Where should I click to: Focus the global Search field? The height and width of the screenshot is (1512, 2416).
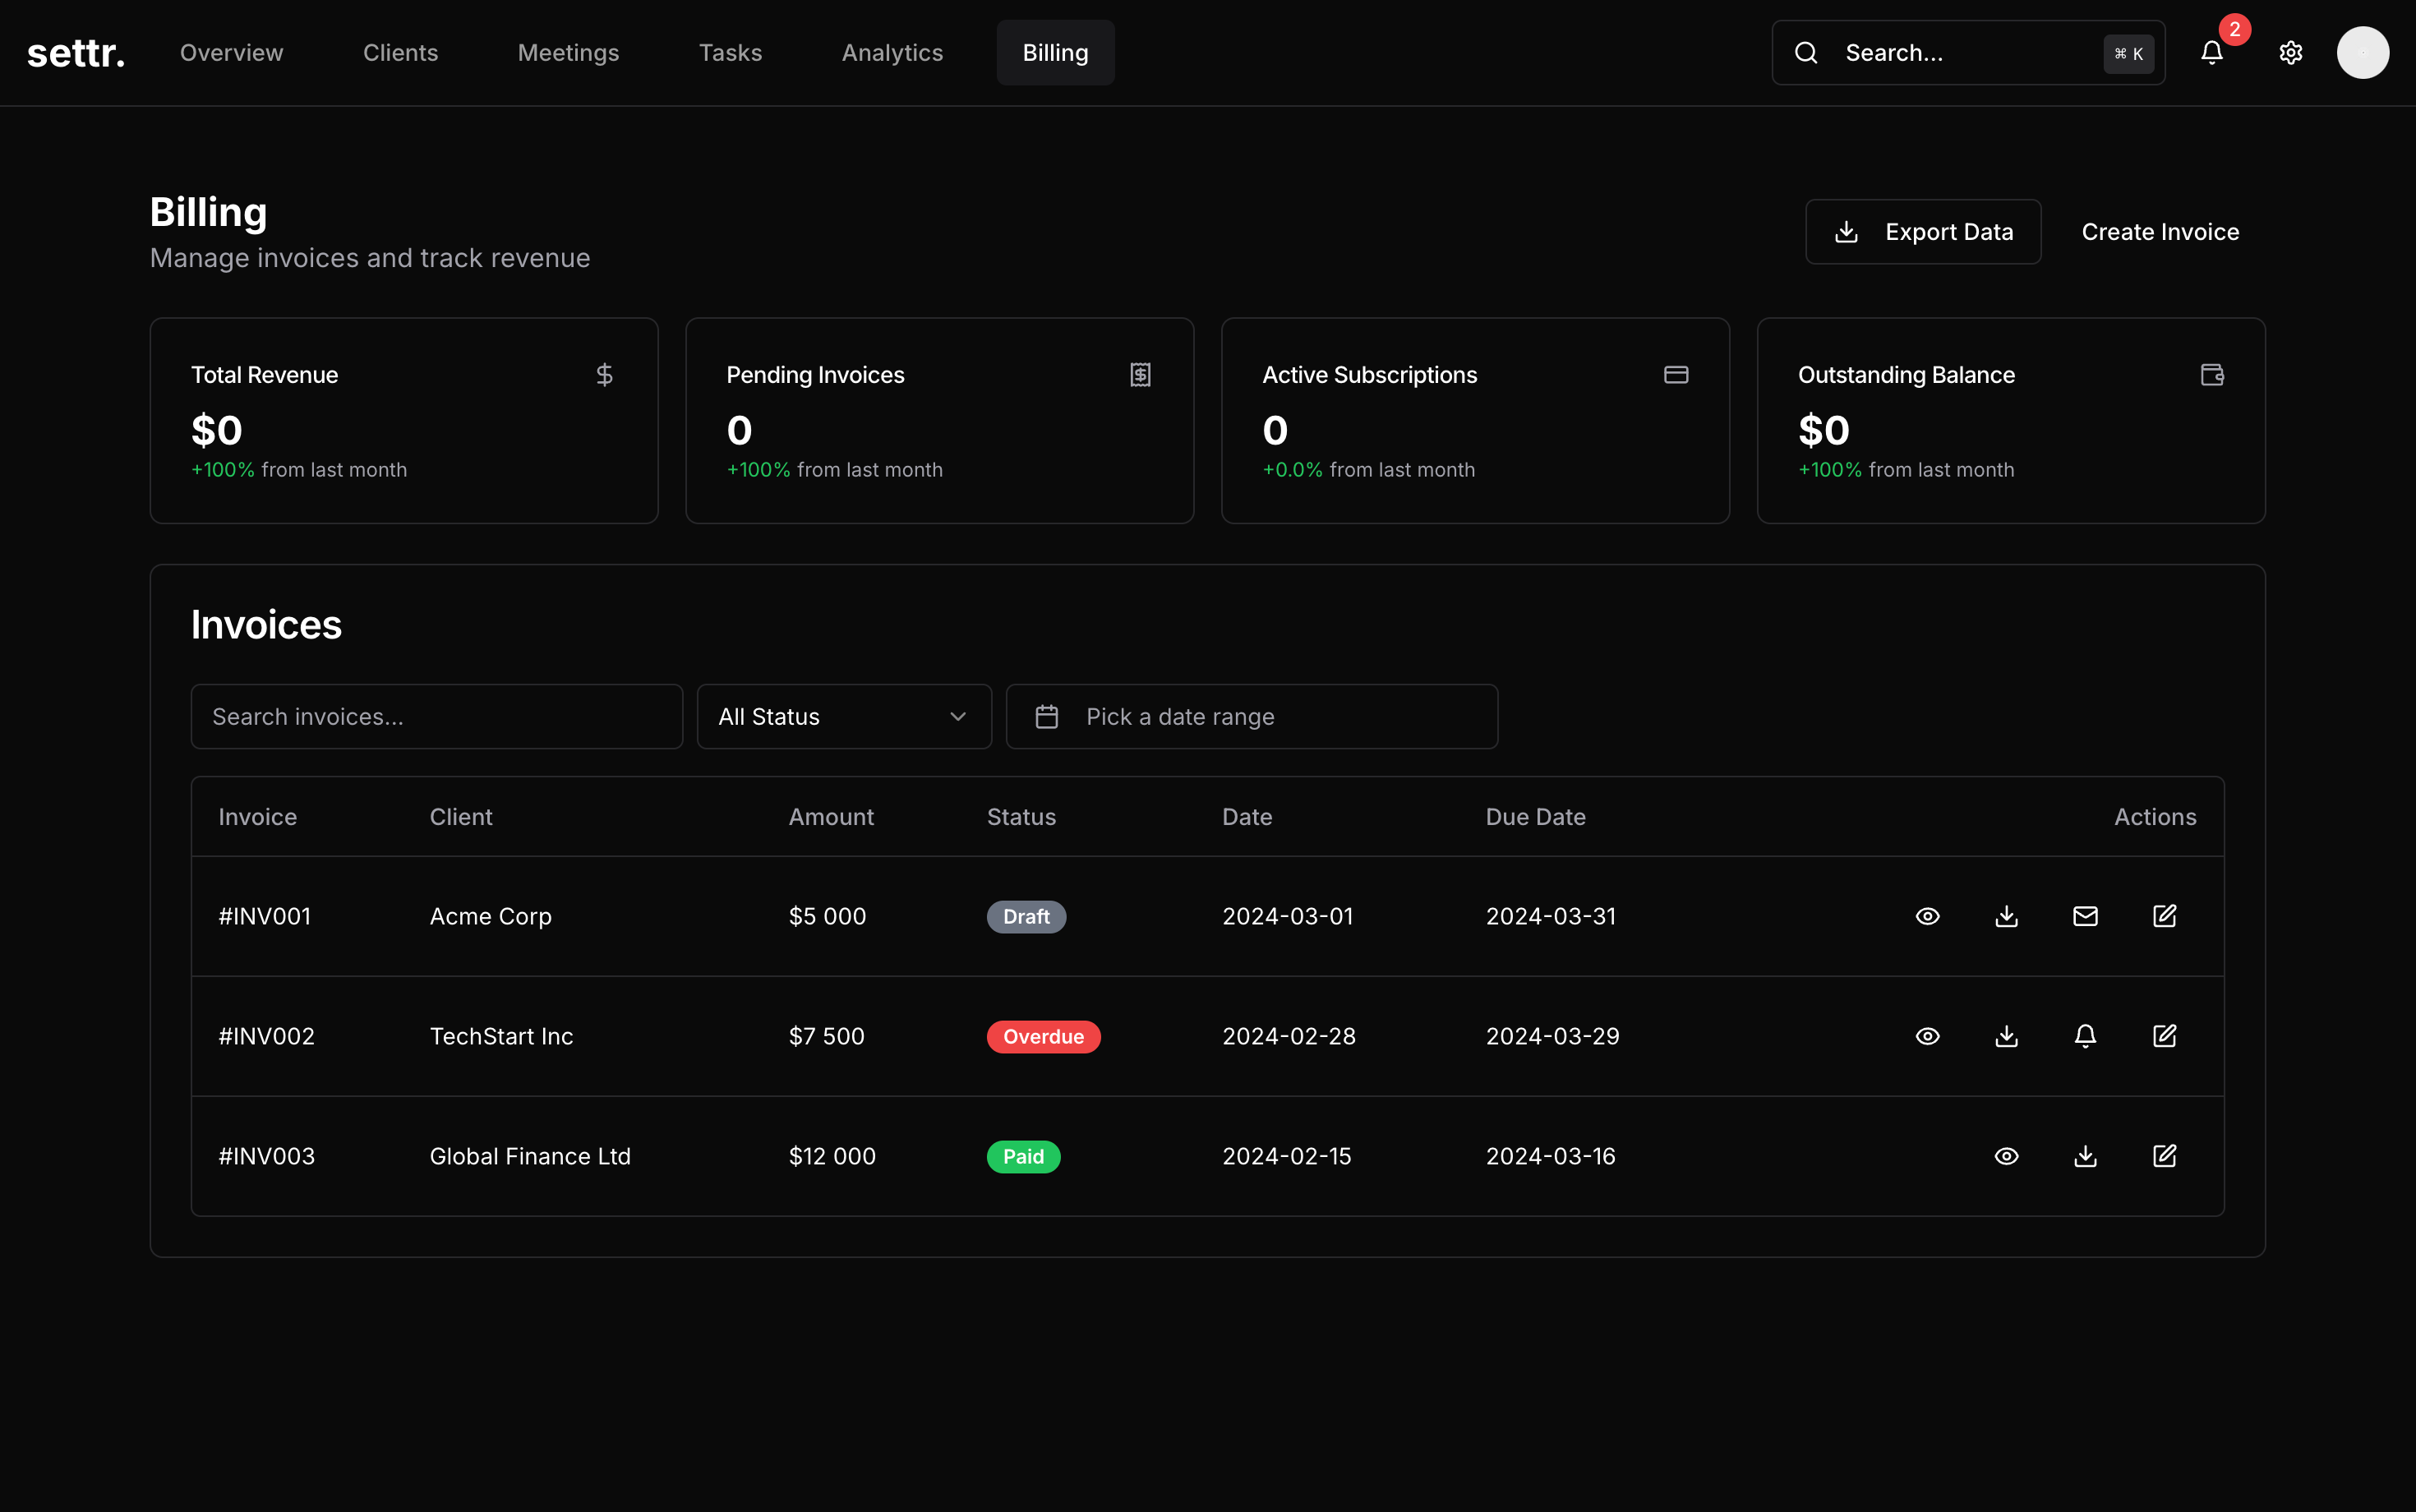(1968, 53)
